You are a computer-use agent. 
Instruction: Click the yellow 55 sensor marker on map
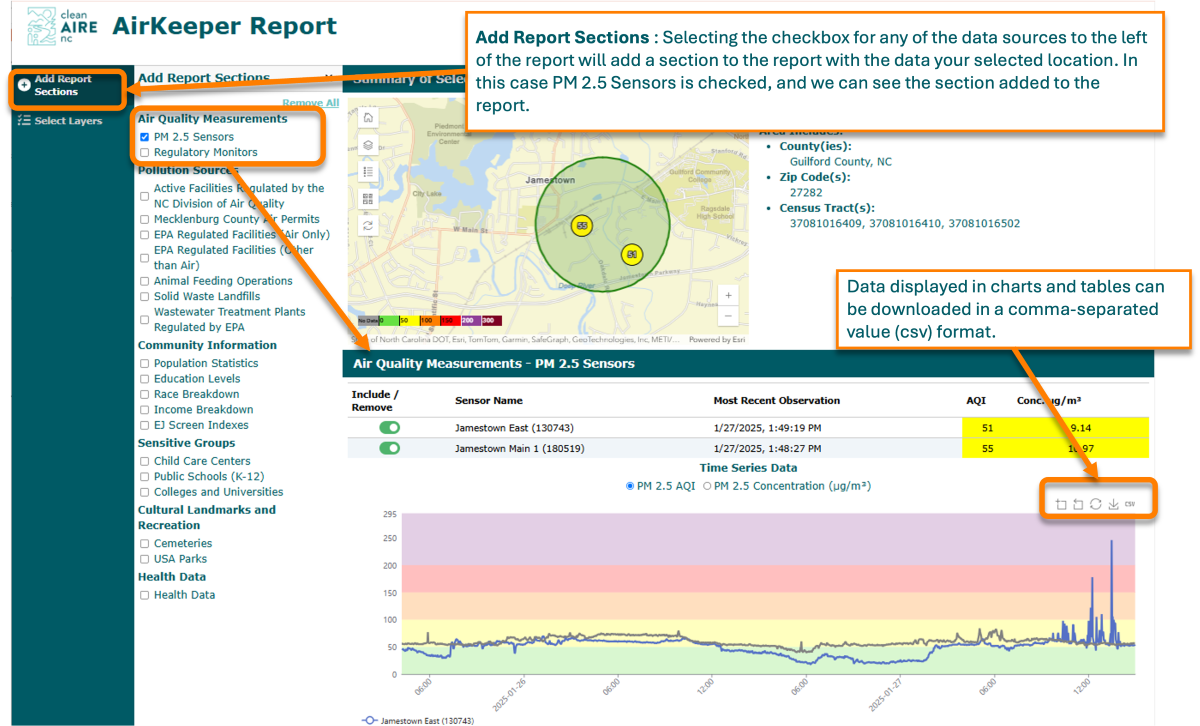coord(582,226)
